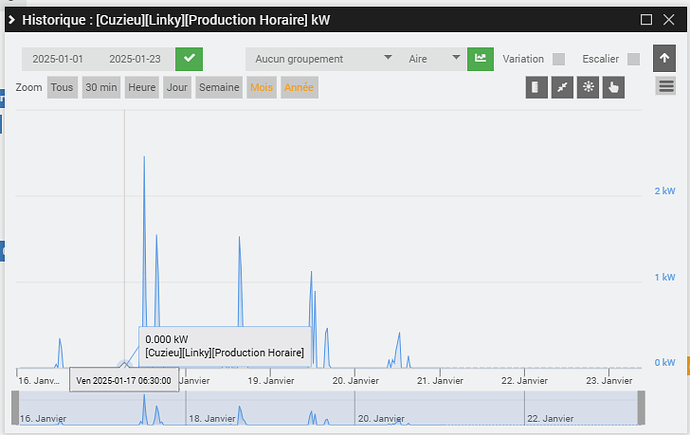Click the 22. Janvier label in navigator

[550, 418]
